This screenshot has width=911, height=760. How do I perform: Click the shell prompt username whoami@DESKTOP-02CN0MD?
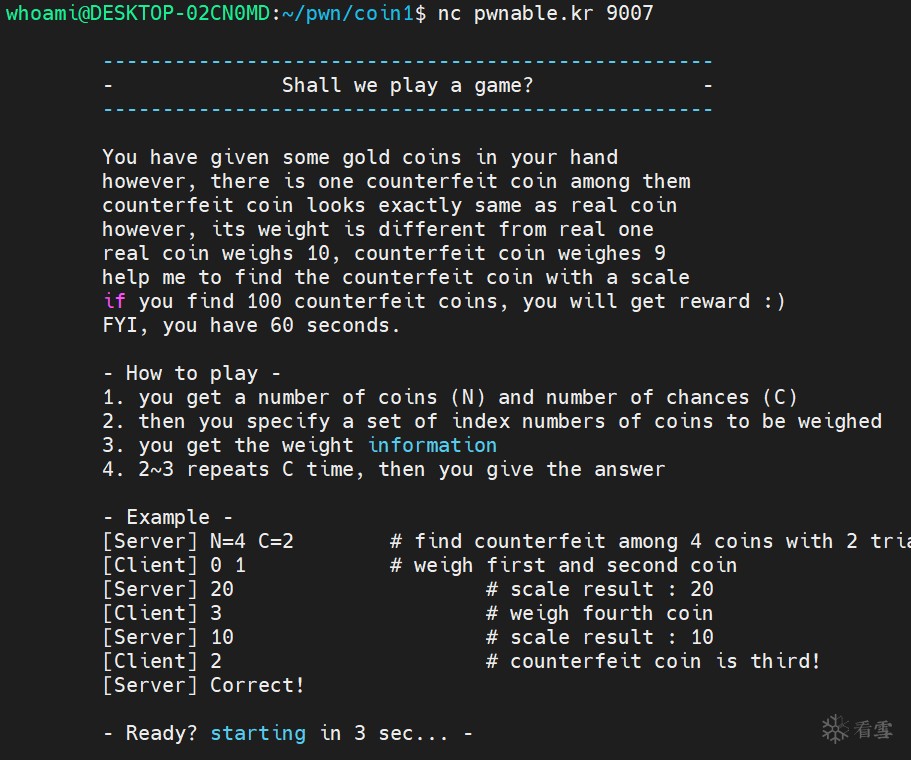tap(138, 13)
